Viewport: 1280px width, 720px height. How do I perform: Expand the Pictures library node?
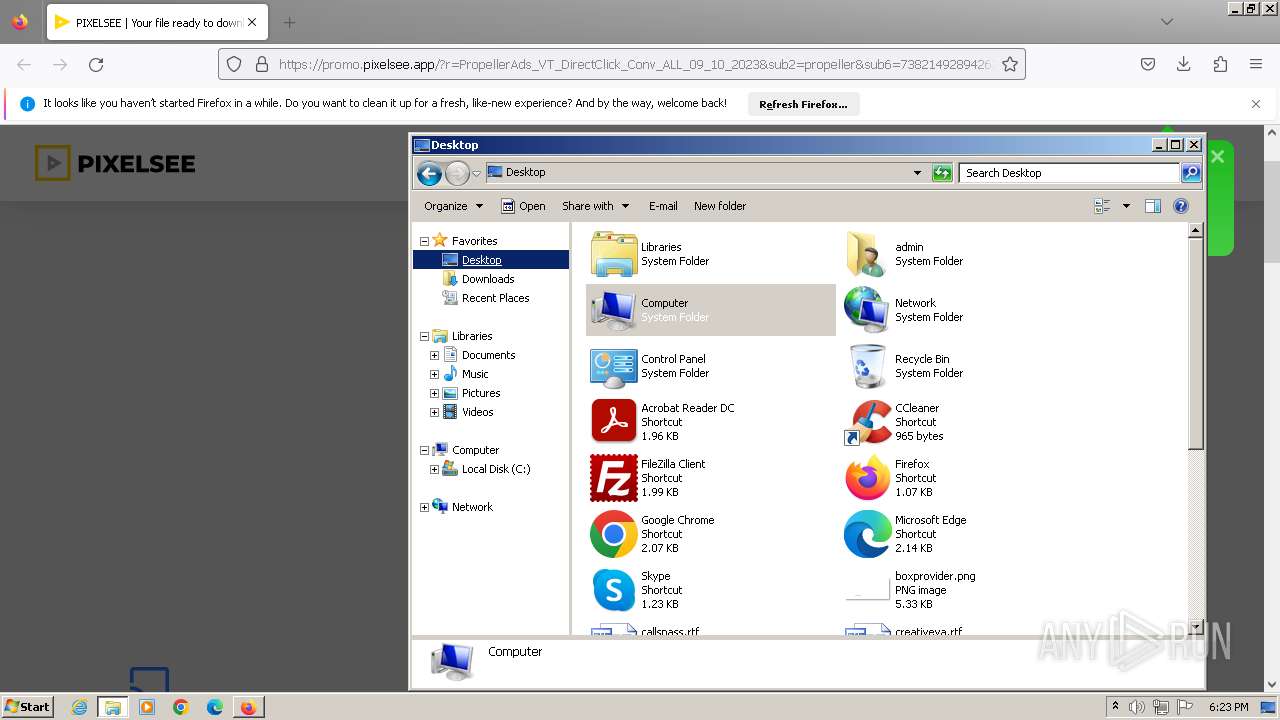point(434,393)
